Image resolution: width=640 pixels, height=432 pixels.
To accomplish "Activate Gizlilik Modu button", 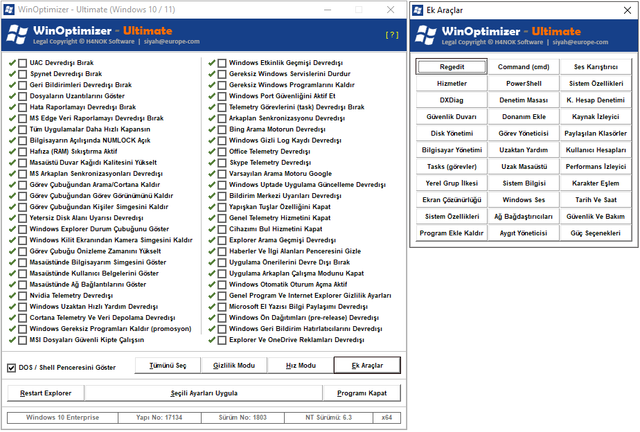I will coord(234,365).
